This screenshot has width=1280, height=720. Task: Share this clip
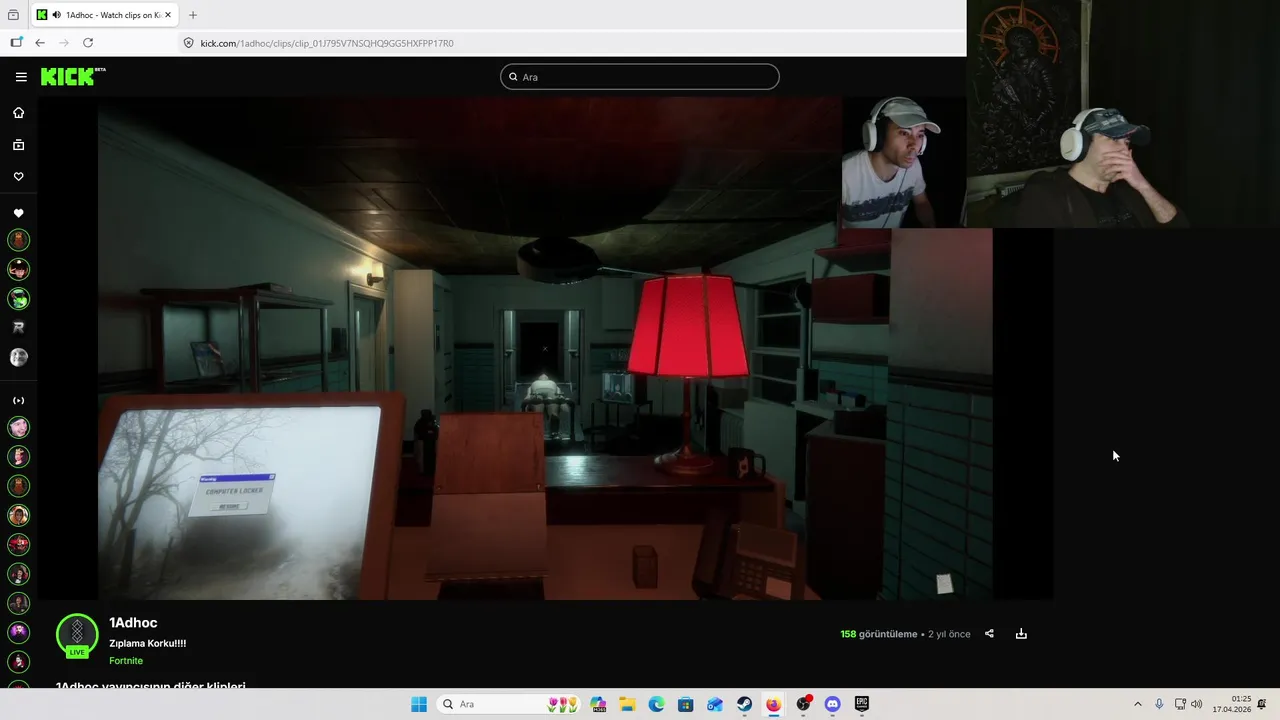click(989, 634)
